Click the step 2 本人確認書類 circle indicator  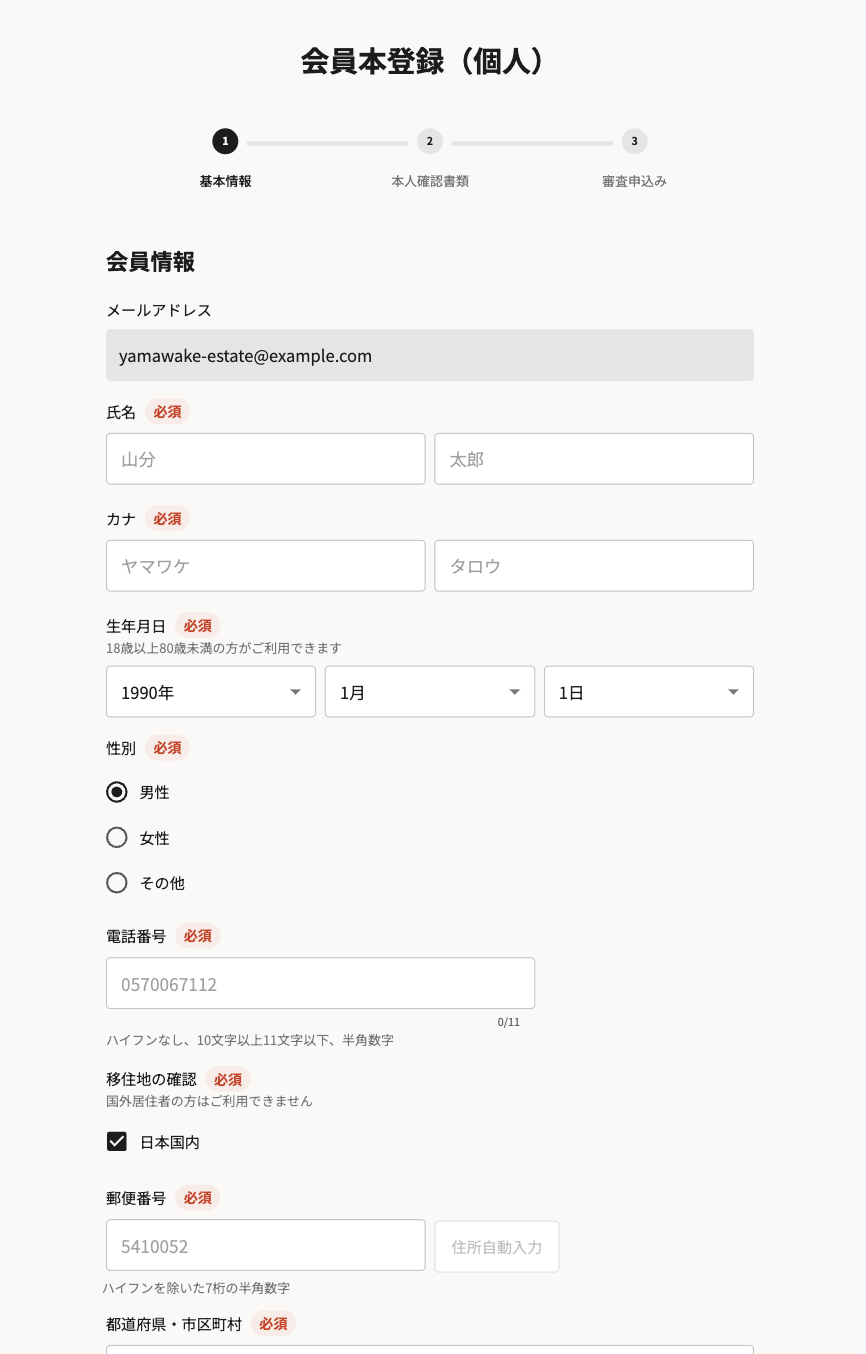(x=430, y=141)
